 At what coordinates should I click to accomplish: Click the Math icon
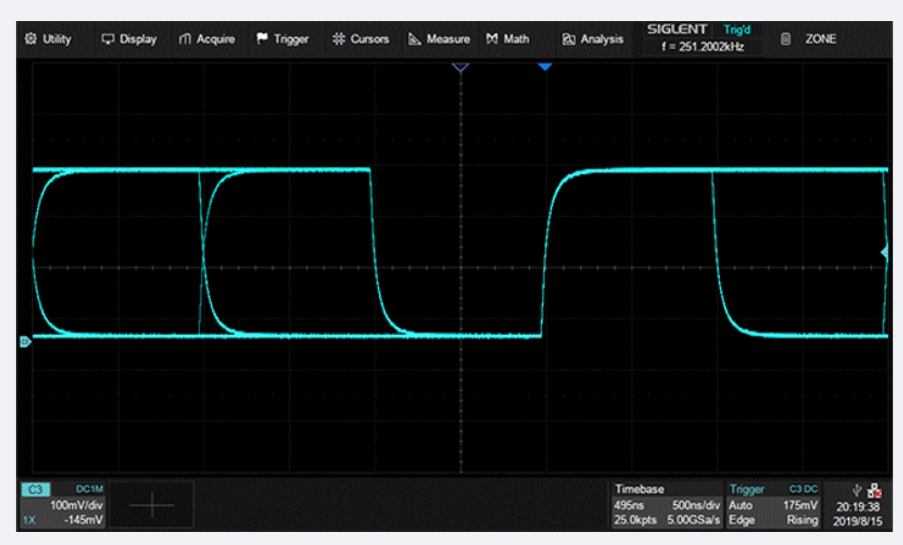[x=492, y=39]
